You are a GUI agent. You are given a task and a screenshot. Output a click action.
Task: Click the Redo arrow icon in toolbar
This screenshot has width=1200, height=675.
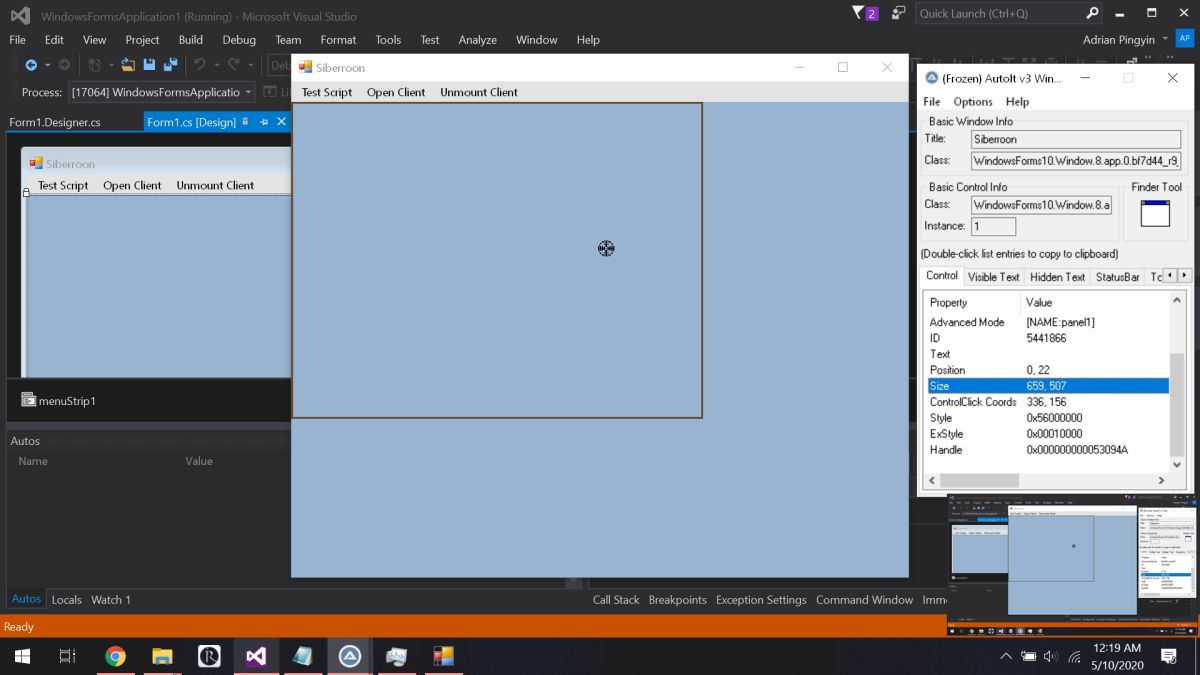[234, 65]
